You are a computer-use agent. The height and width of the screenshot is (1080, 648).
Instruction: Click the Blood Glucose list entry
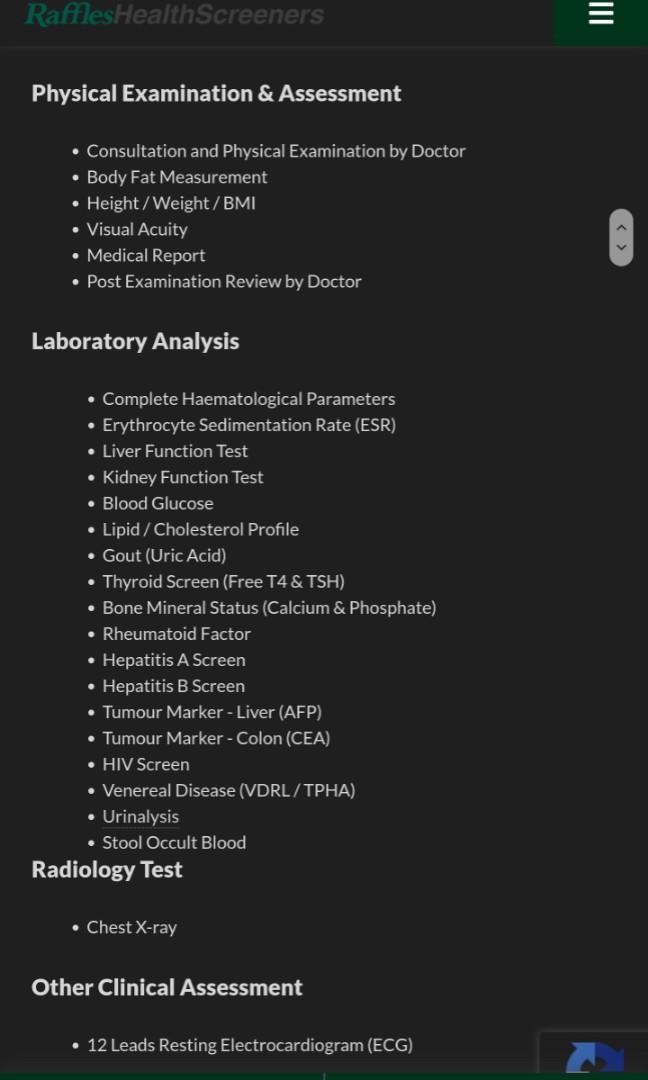coord(158,503)
